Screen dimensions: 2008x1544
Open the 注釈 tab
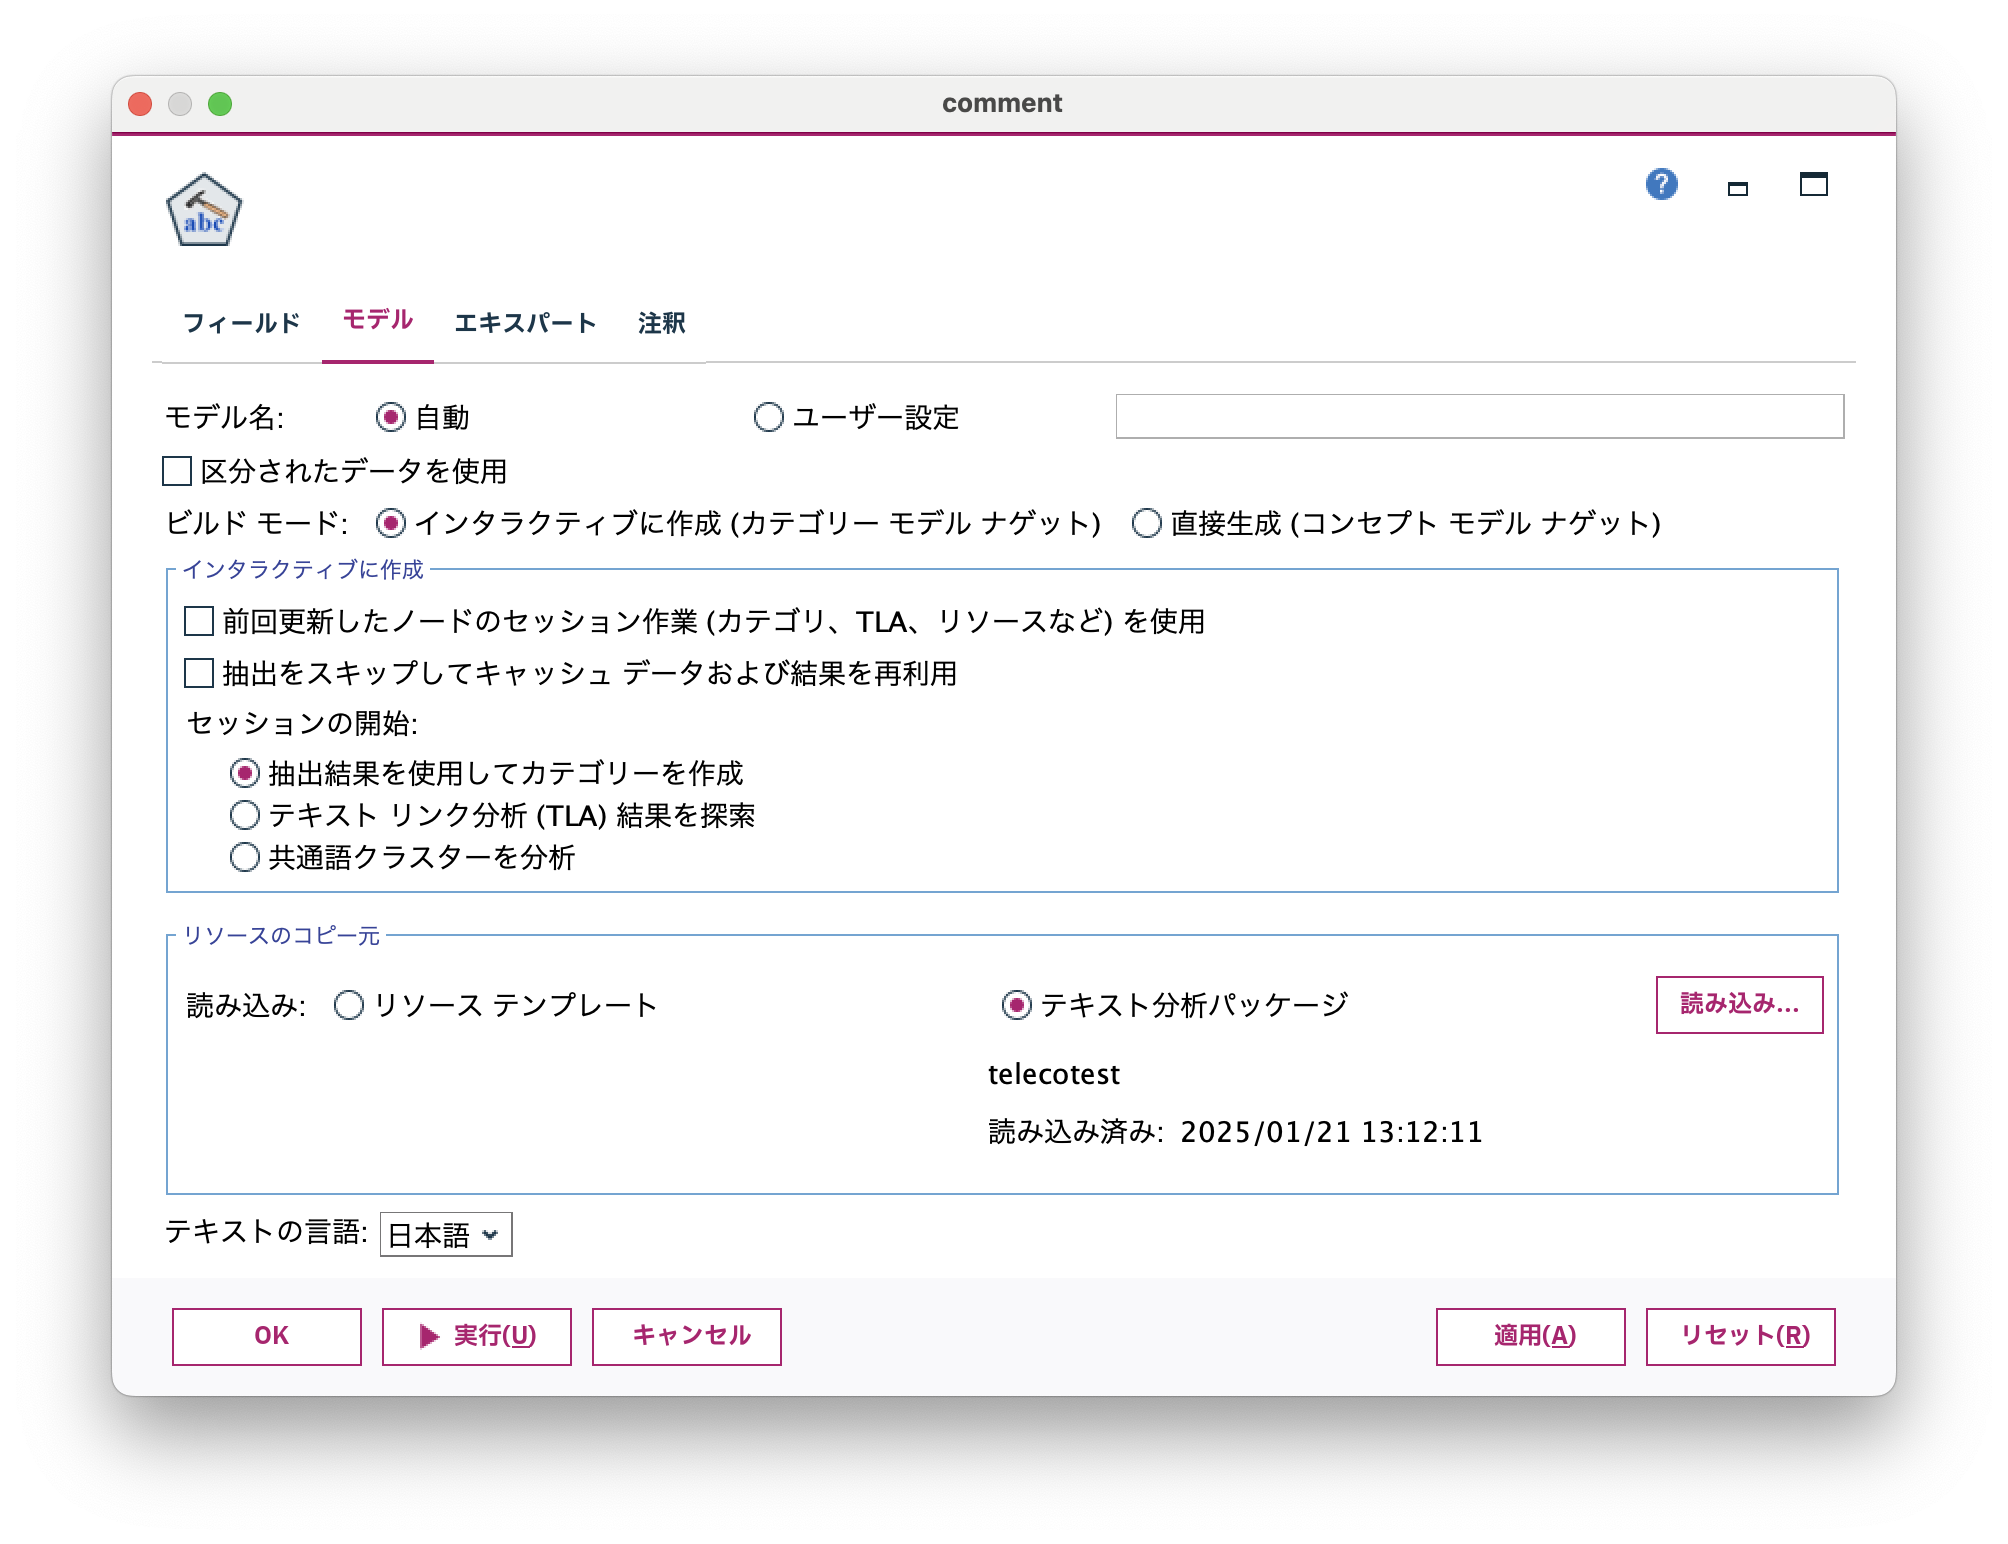tap(661, 322)
